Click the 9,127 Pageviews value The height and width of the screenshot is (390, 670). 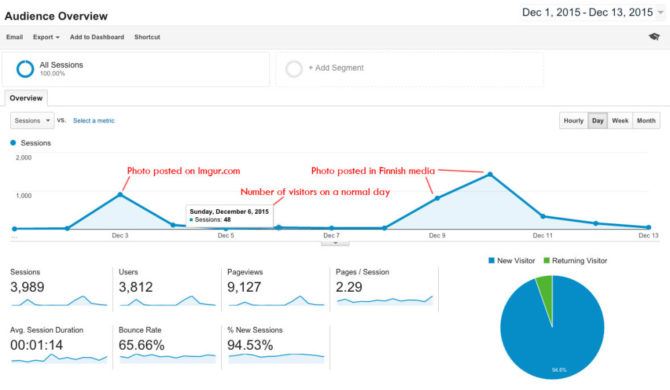tap(244, 287)
